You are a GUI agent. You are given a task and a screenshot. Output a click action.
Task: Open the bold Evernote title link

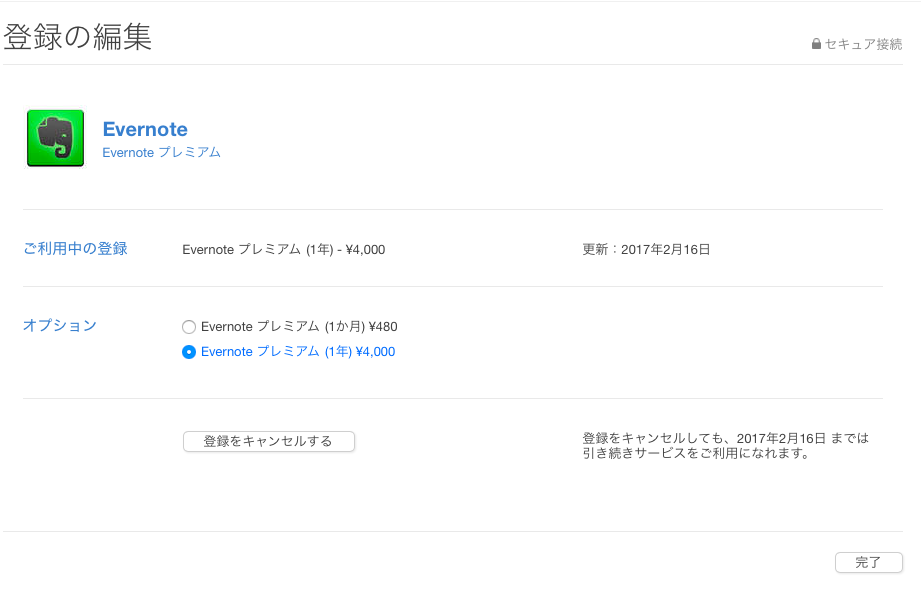click(145, 129)
